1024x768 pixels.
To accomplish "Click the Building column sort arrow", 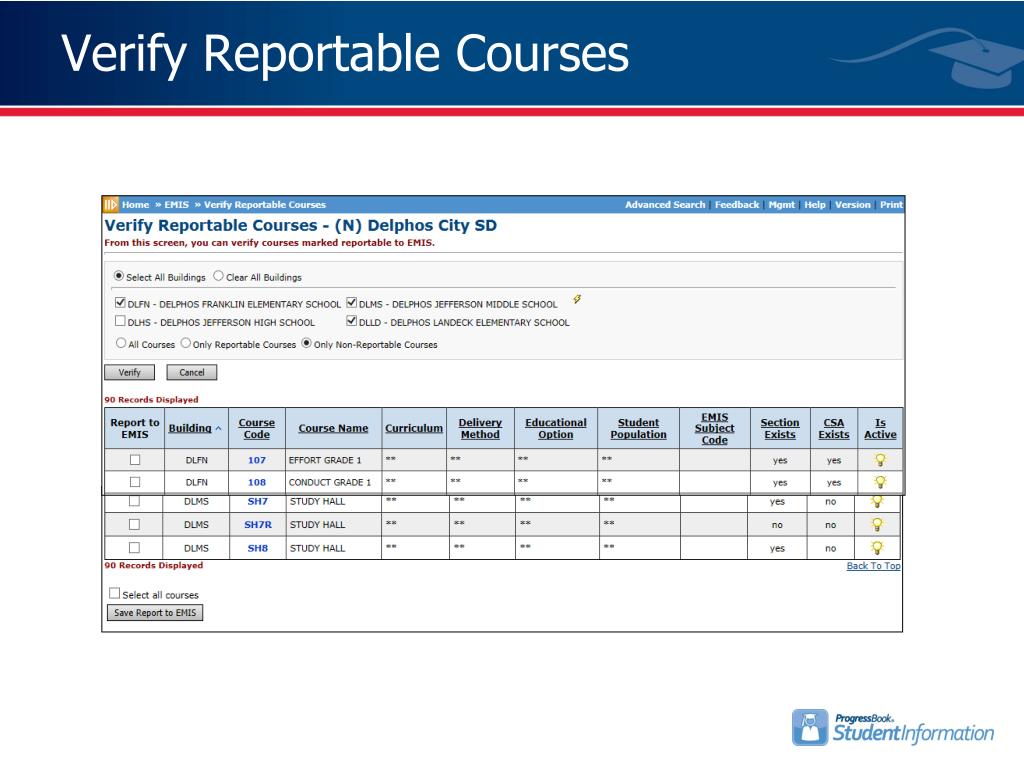I will [218, 428].
